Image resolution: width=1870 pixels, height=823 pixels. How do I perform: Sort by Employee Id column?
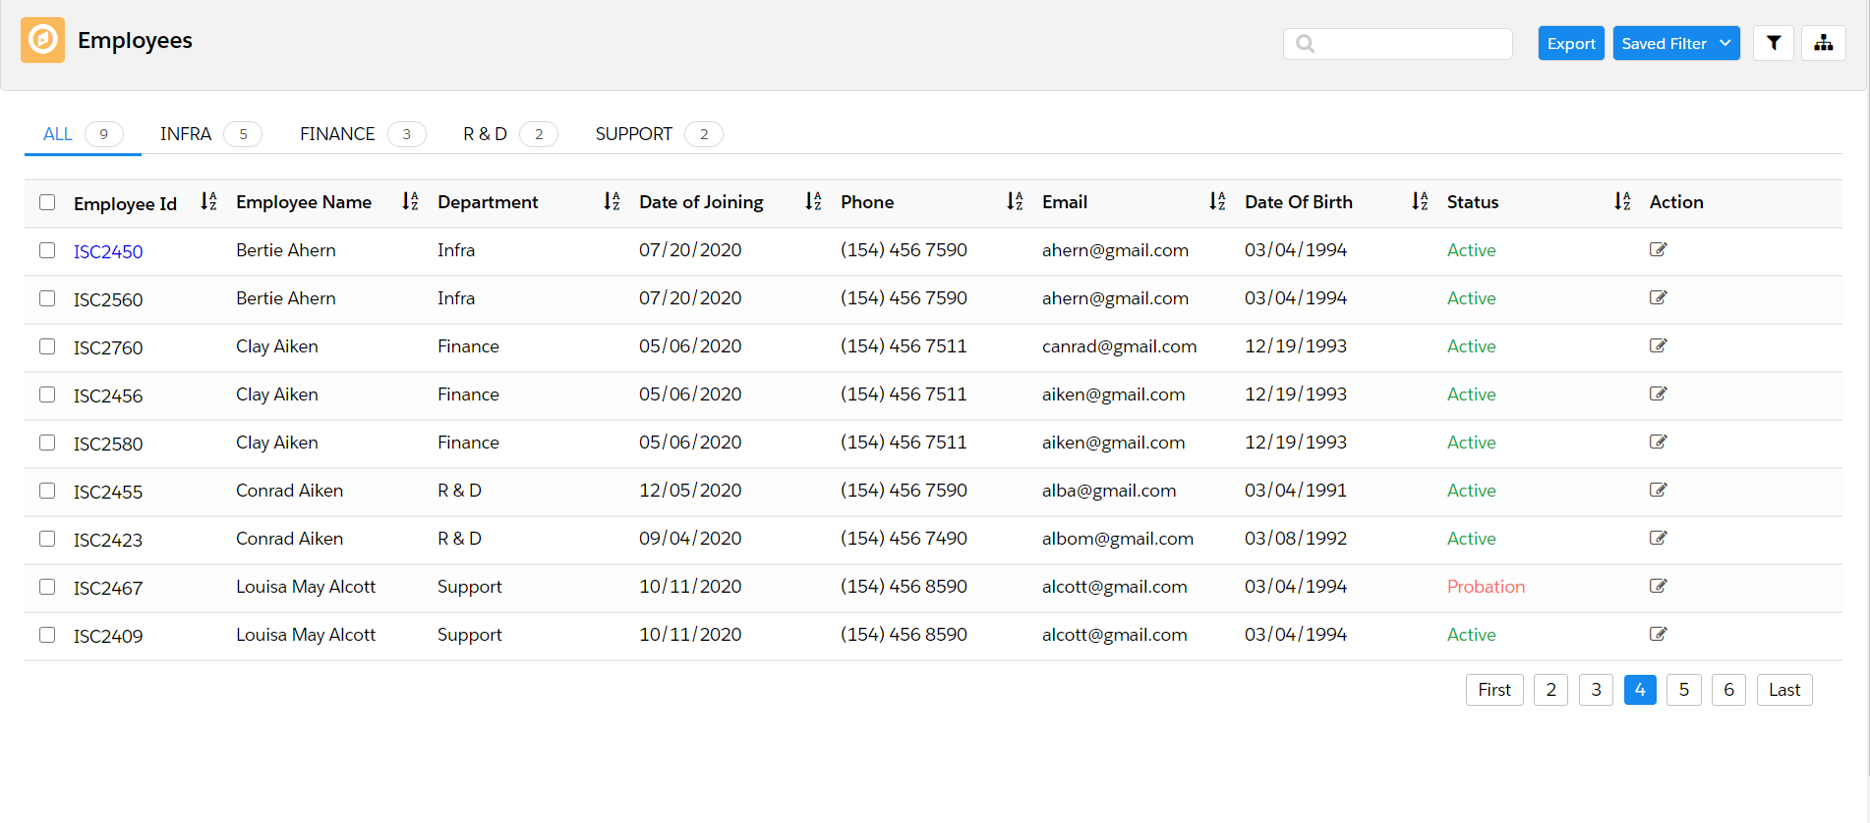point(208,202)
